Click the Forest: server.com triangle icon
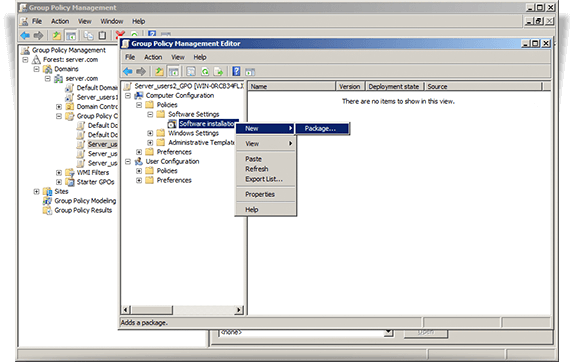 click(x=36, y=60)
